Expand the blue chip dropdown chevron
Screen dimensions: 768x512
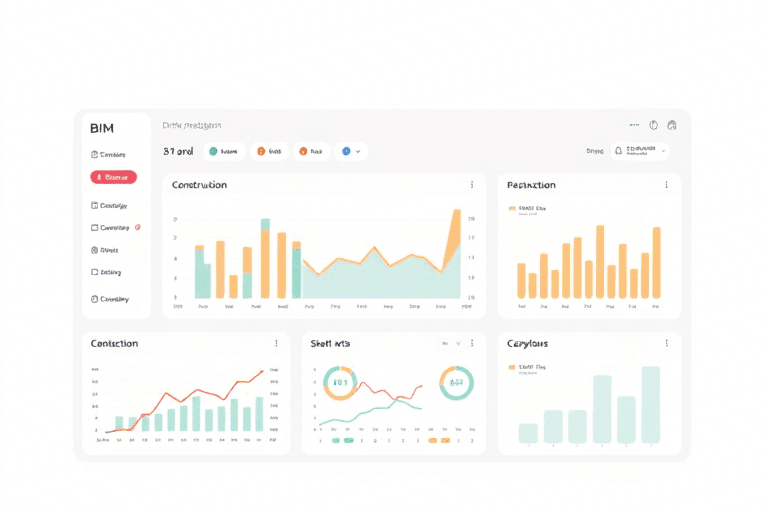358,151
